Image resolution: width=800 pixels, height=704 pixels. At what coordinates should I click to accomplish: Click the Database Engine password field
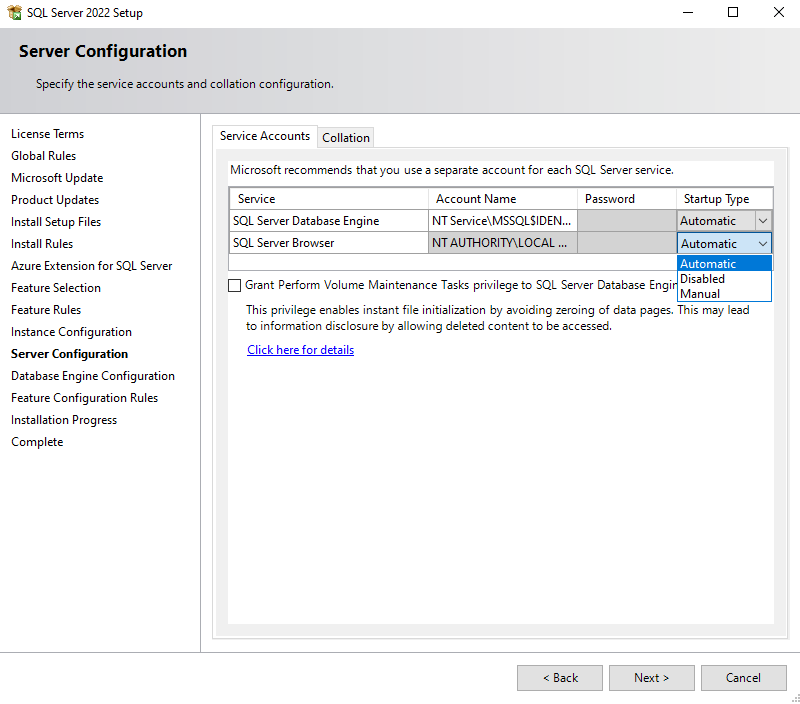tap(627, 221)
